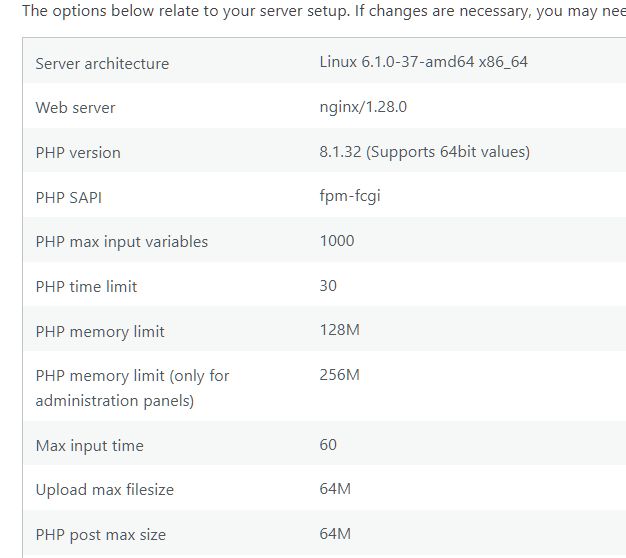The image size is (626, 558).
Task: Click the Max input time label
Action: coord(89,446)
